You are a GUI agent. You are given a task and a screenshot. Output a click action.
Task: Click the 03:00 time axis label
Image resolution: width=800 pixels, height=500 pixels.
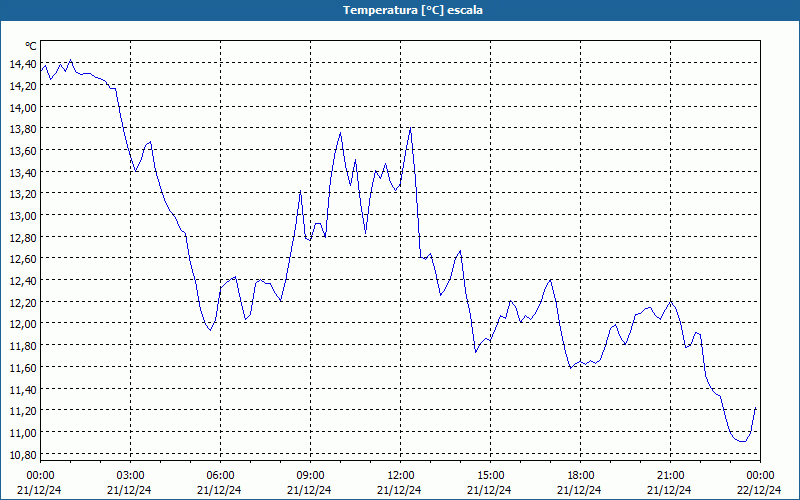(x=130, y=476)
